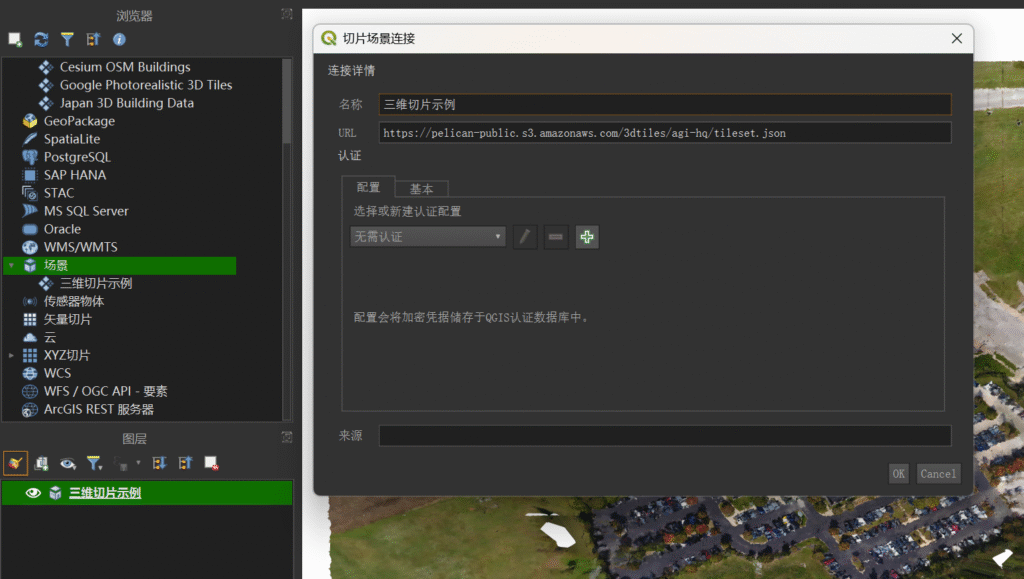Select the 场景 item in Browser
The width and height of the screenshot is (1024, 579).
click(x=120, y=265)
